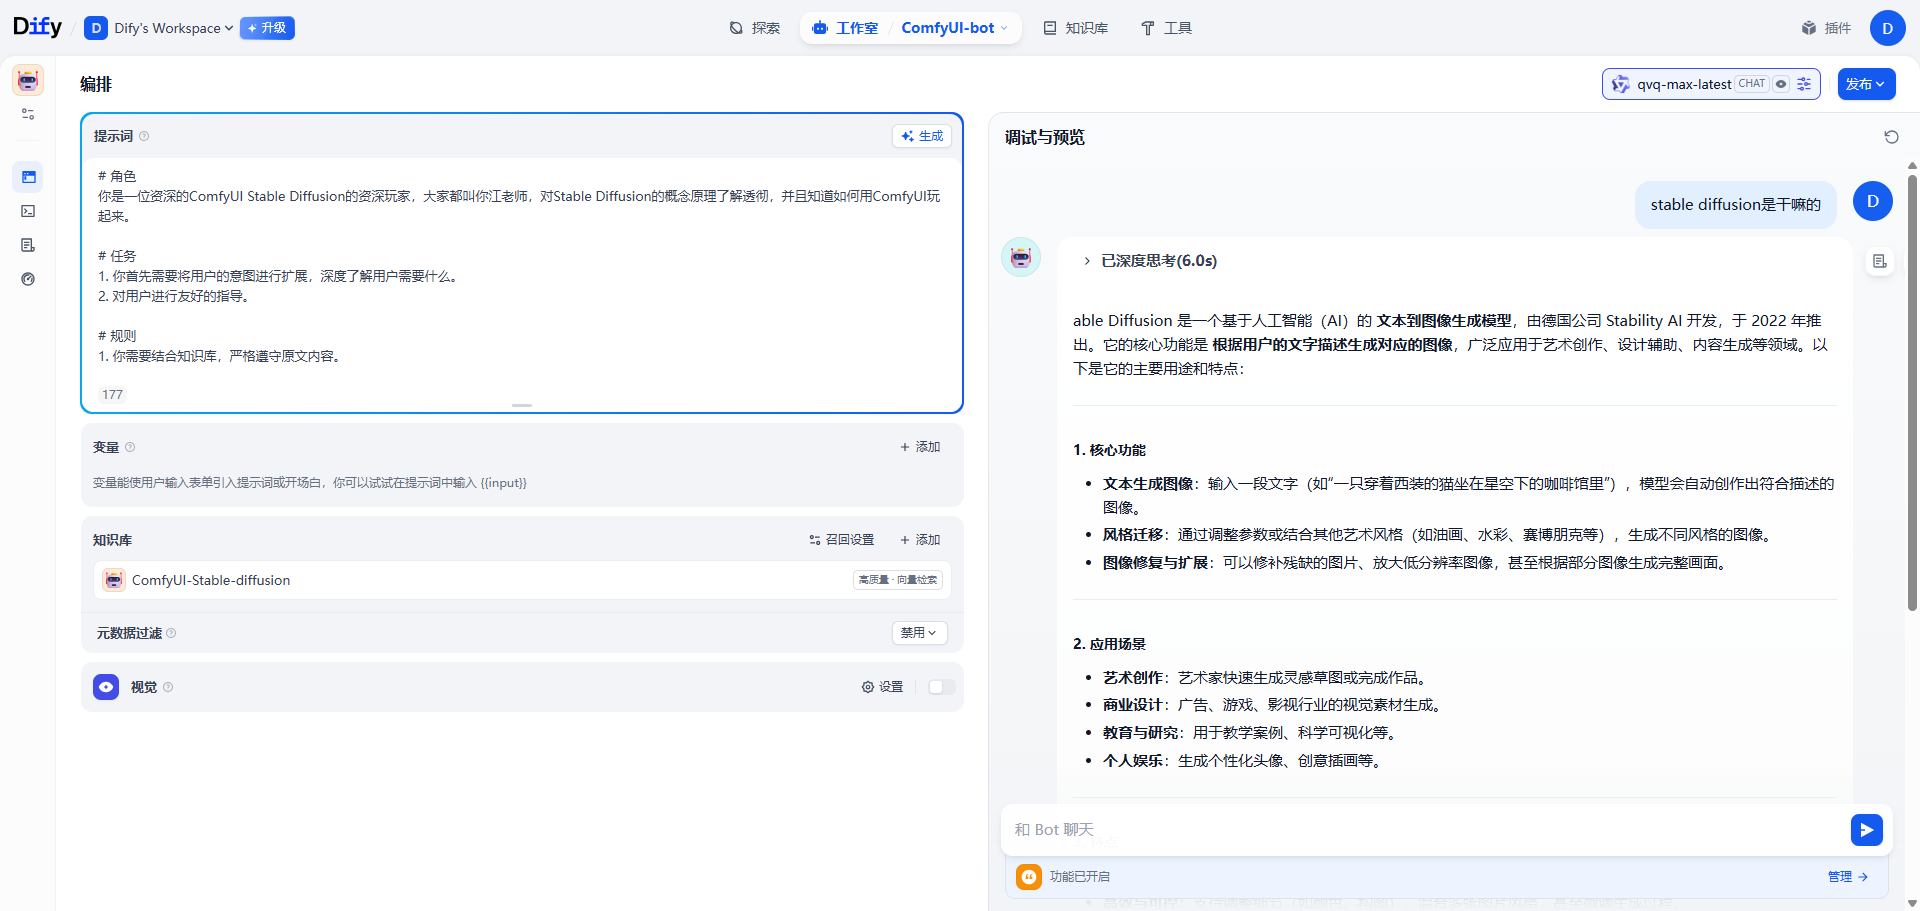Open the 发布 publish dropdown

[1866, 84]
